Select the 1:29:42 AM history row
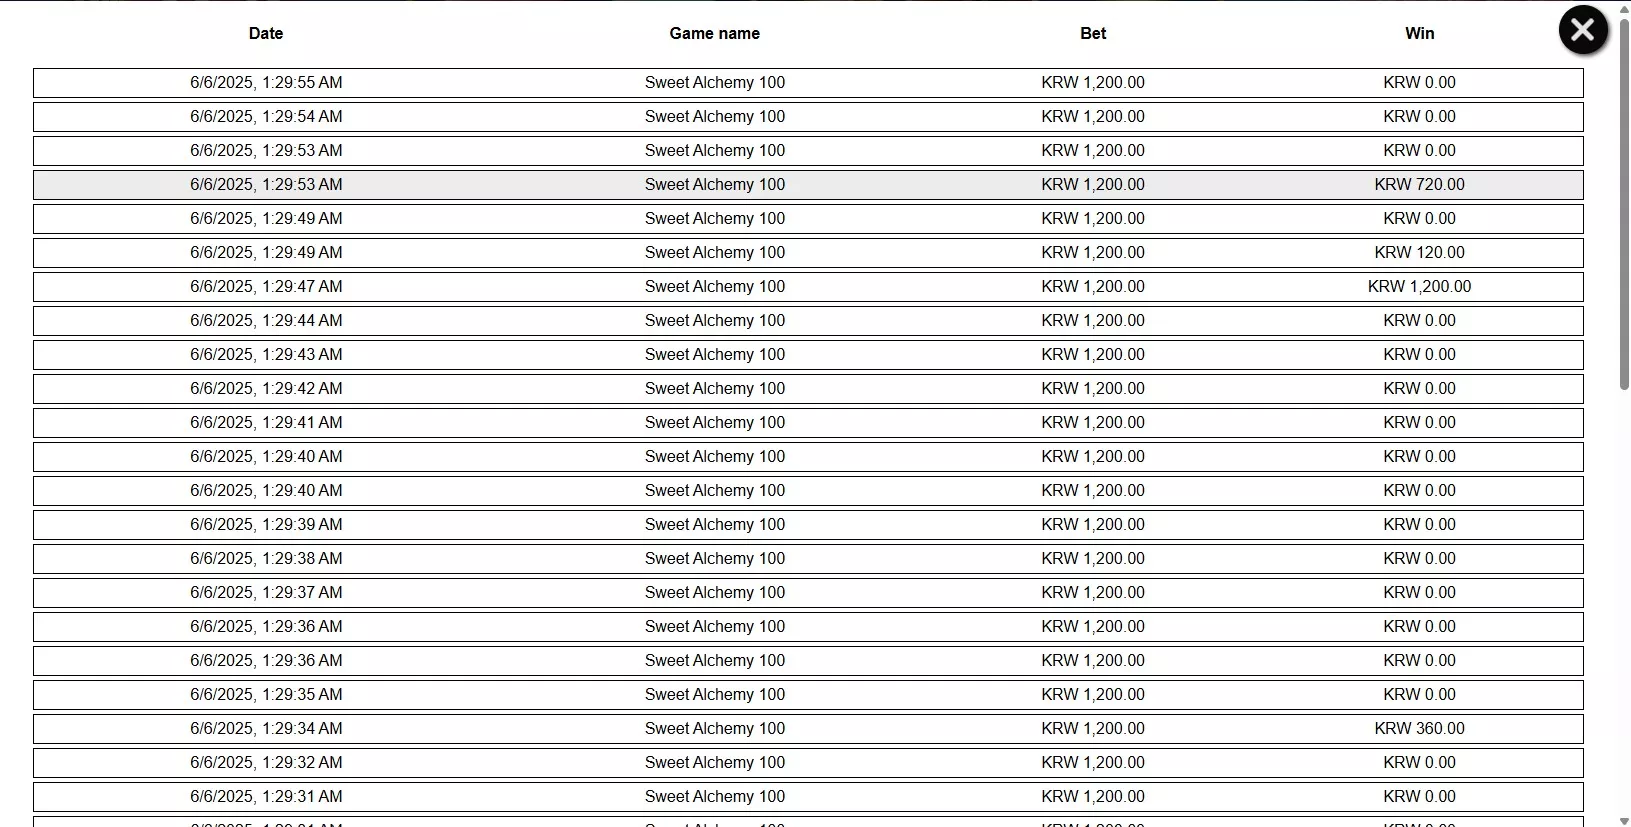The height and width of the screenshot is (827, 1631). click(x=808, y=389)
